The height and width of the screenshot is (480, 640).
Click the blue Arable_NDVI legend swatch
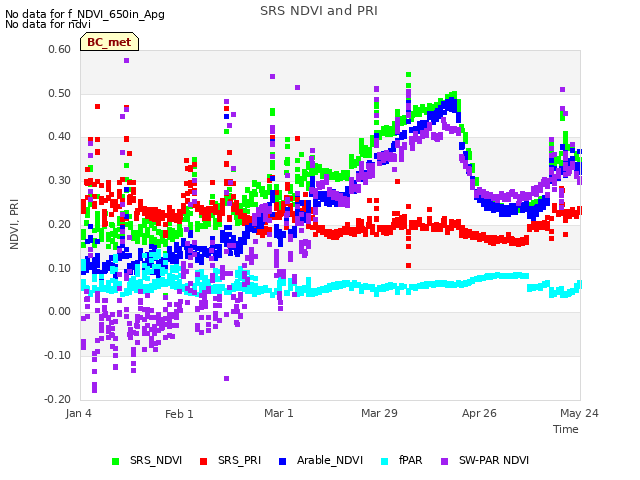pos(282,461)
